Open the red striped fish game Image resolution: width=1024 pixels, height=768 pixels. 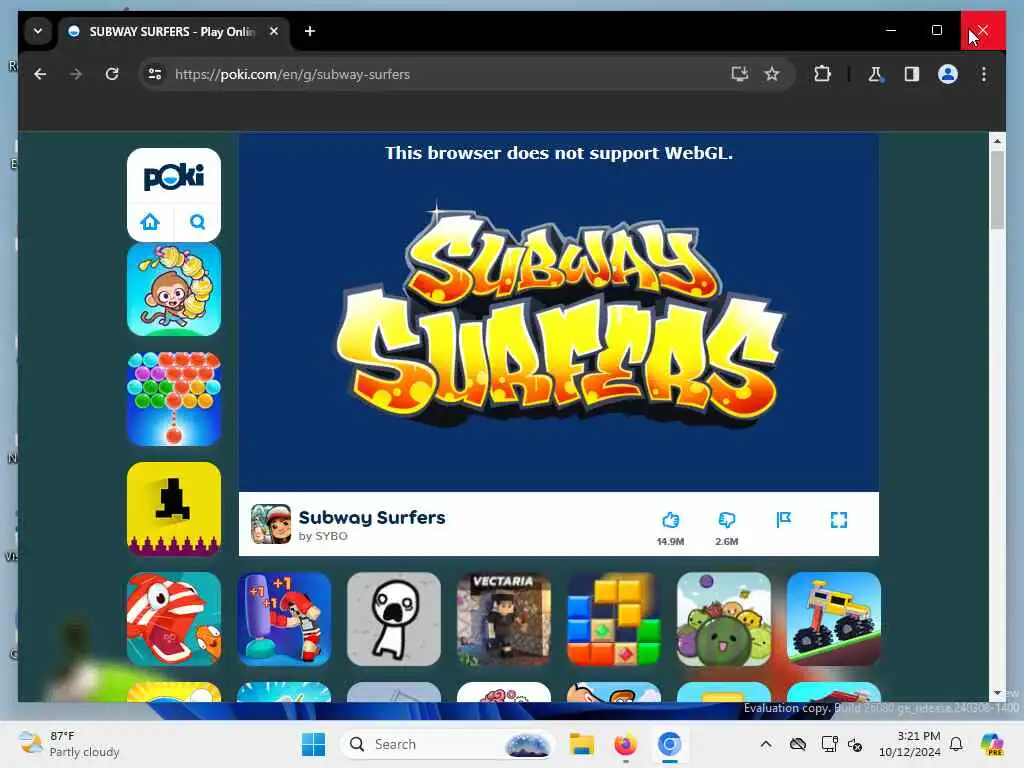pos(174,619)
